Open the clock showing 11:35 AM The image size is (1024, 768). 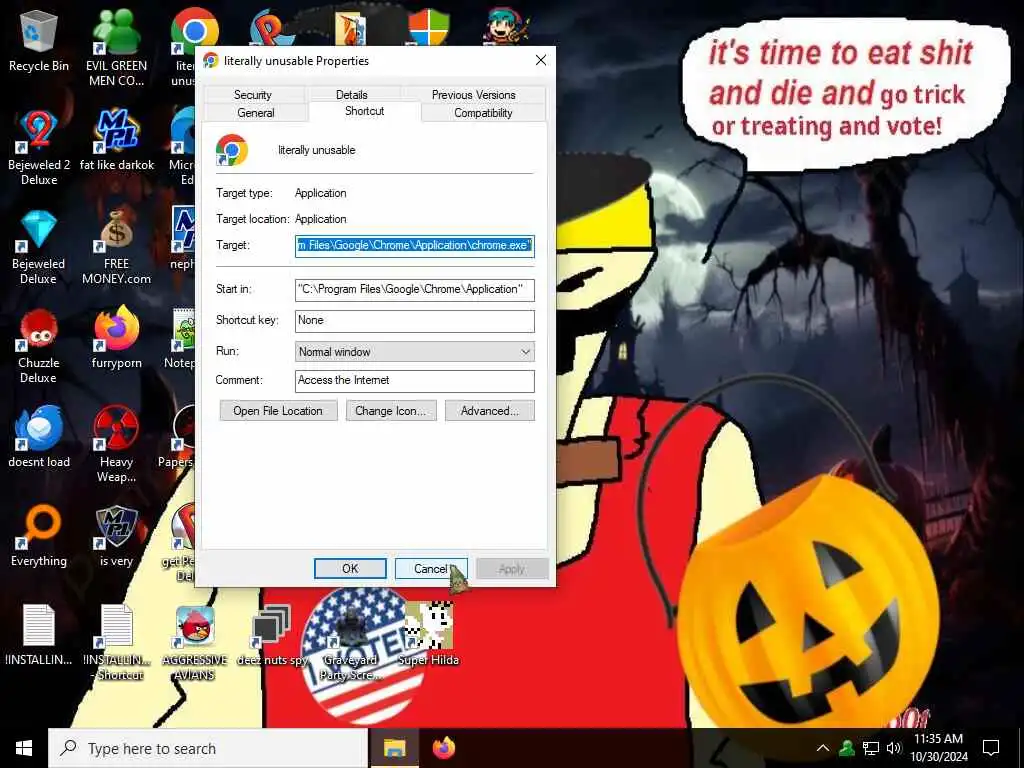tap(938, 748)
